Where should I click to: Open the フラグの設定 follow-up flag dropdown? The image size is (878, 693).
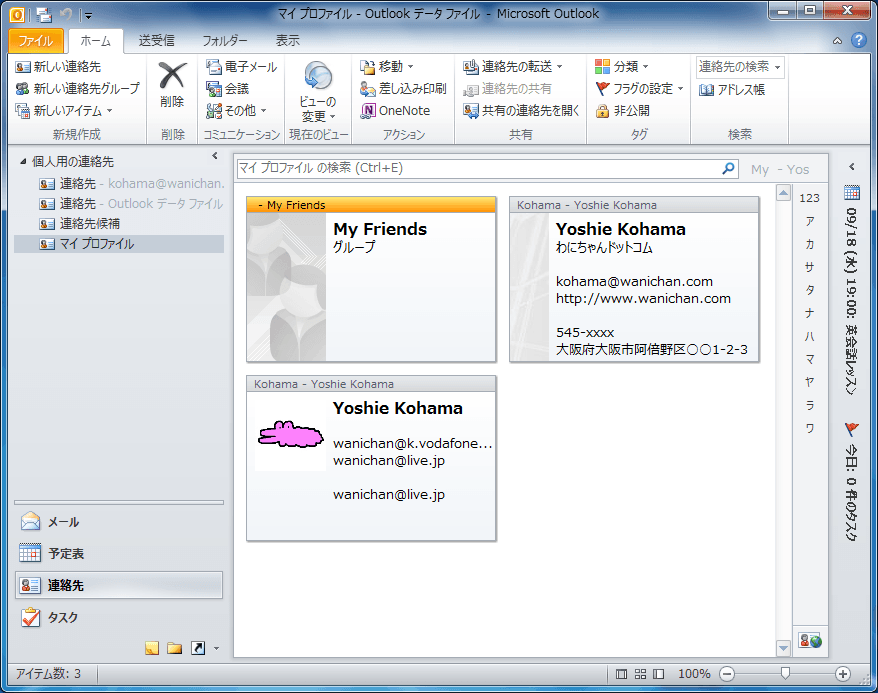[x=639, y=88]
